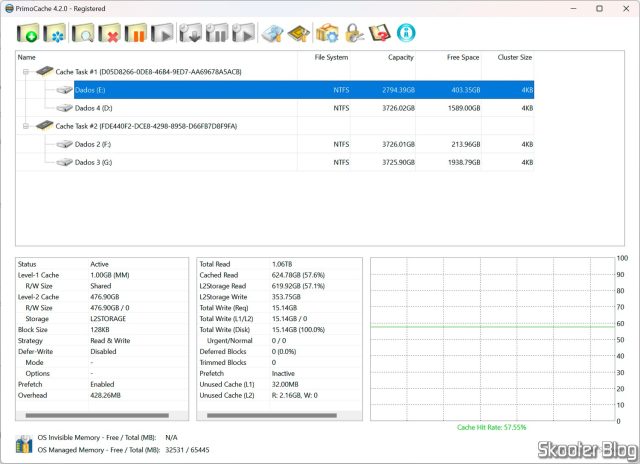Viewport: 640px width, 464px height.
Task: Resume deferred-write with clock play icon
Action: click(243, 33)
